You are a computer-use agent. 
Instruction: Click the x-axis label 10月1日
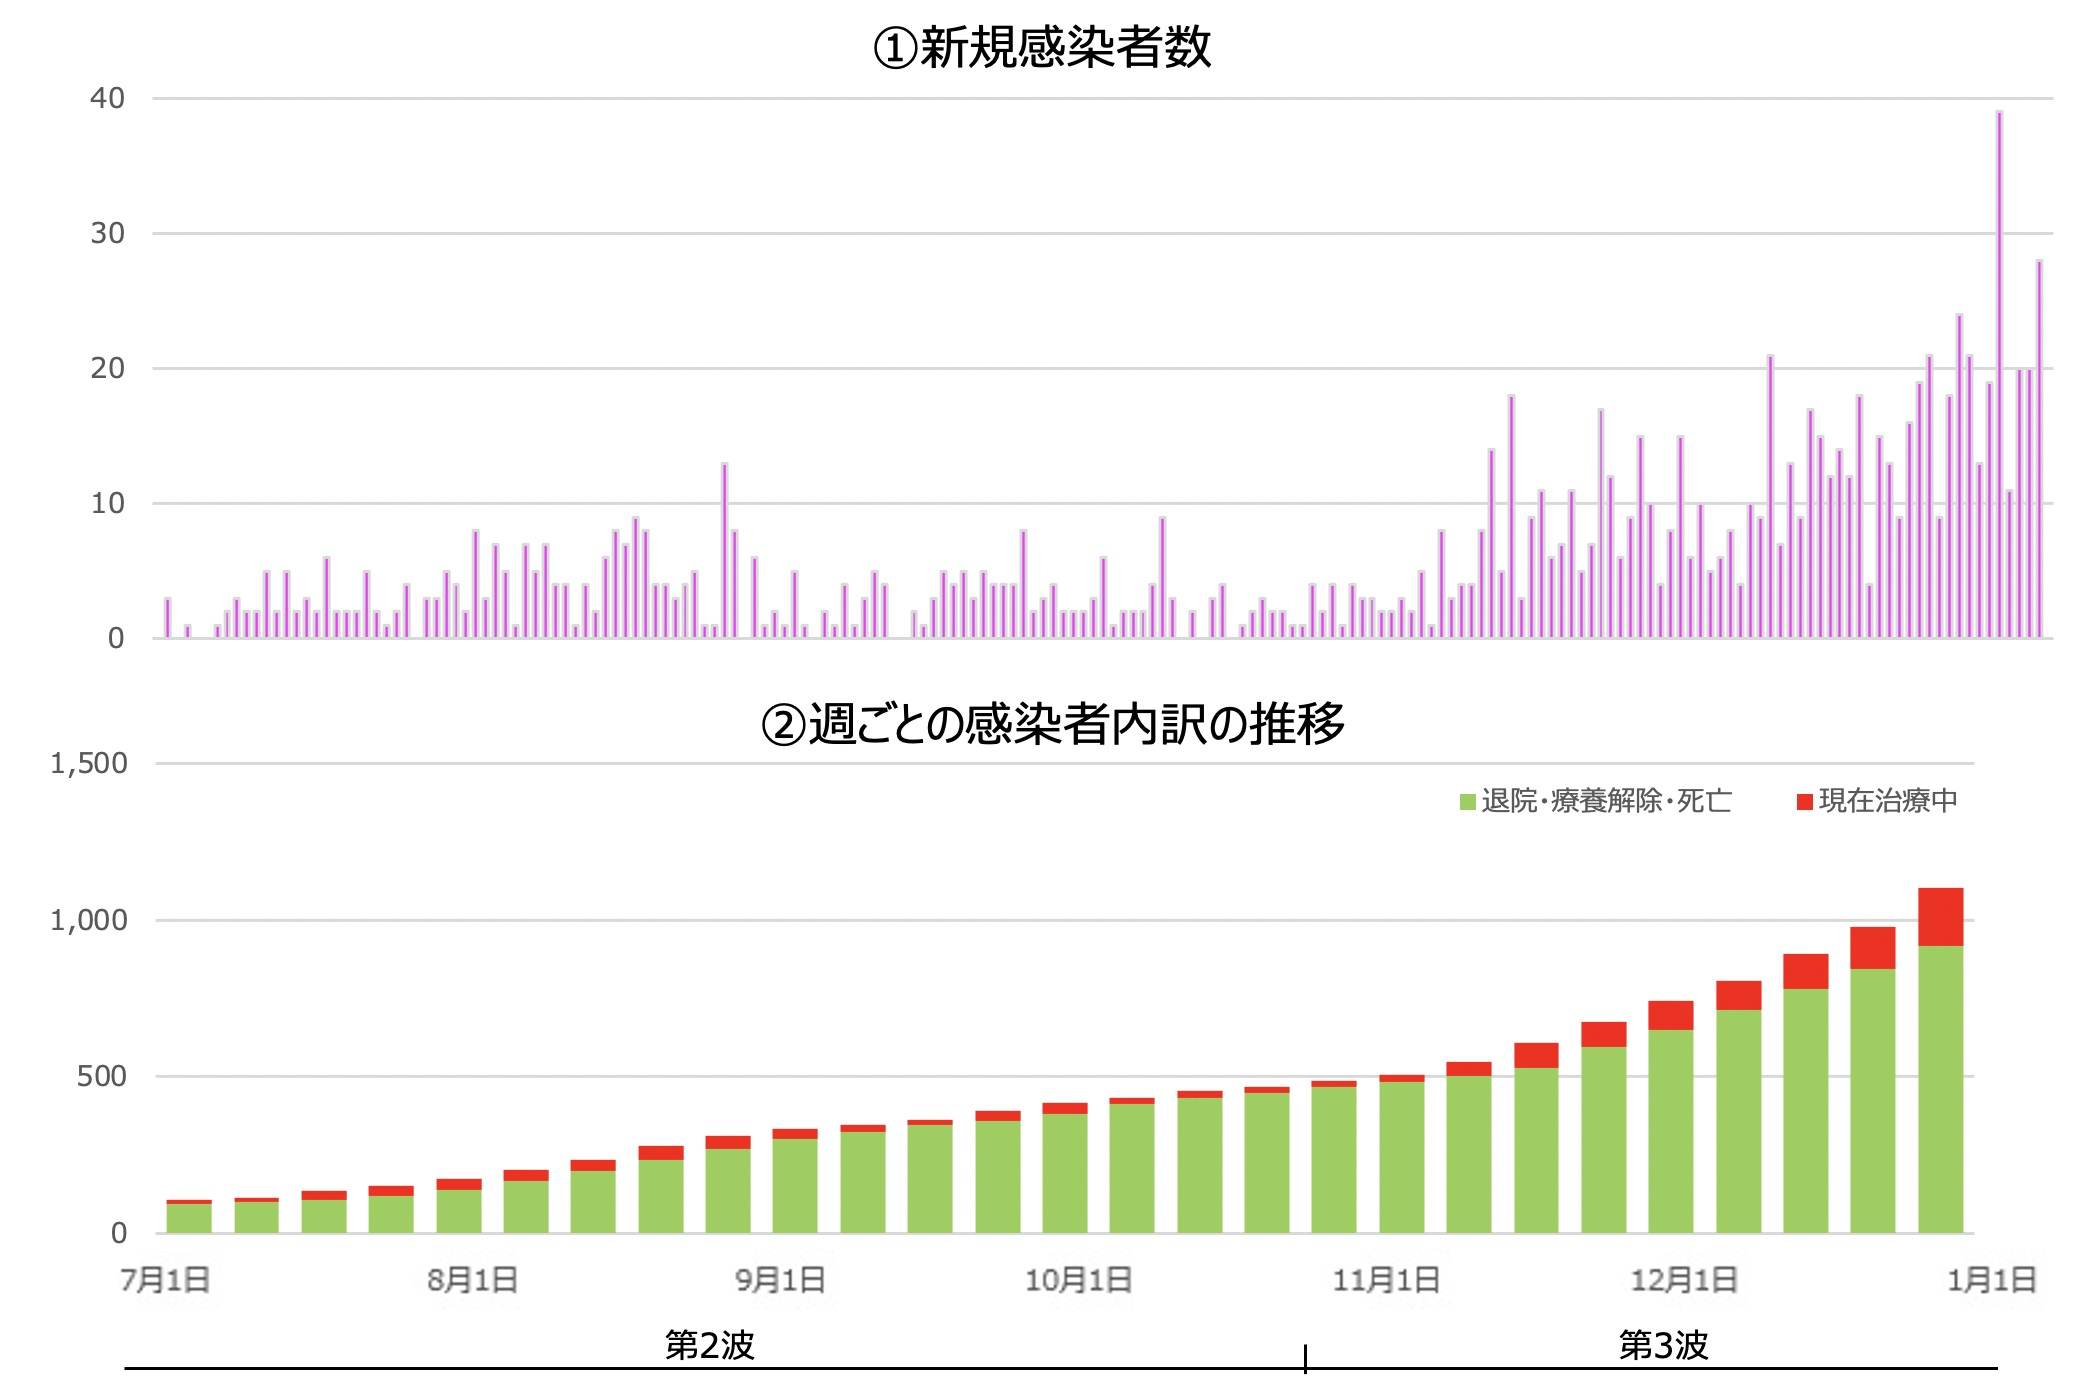coord(1079,1280)
